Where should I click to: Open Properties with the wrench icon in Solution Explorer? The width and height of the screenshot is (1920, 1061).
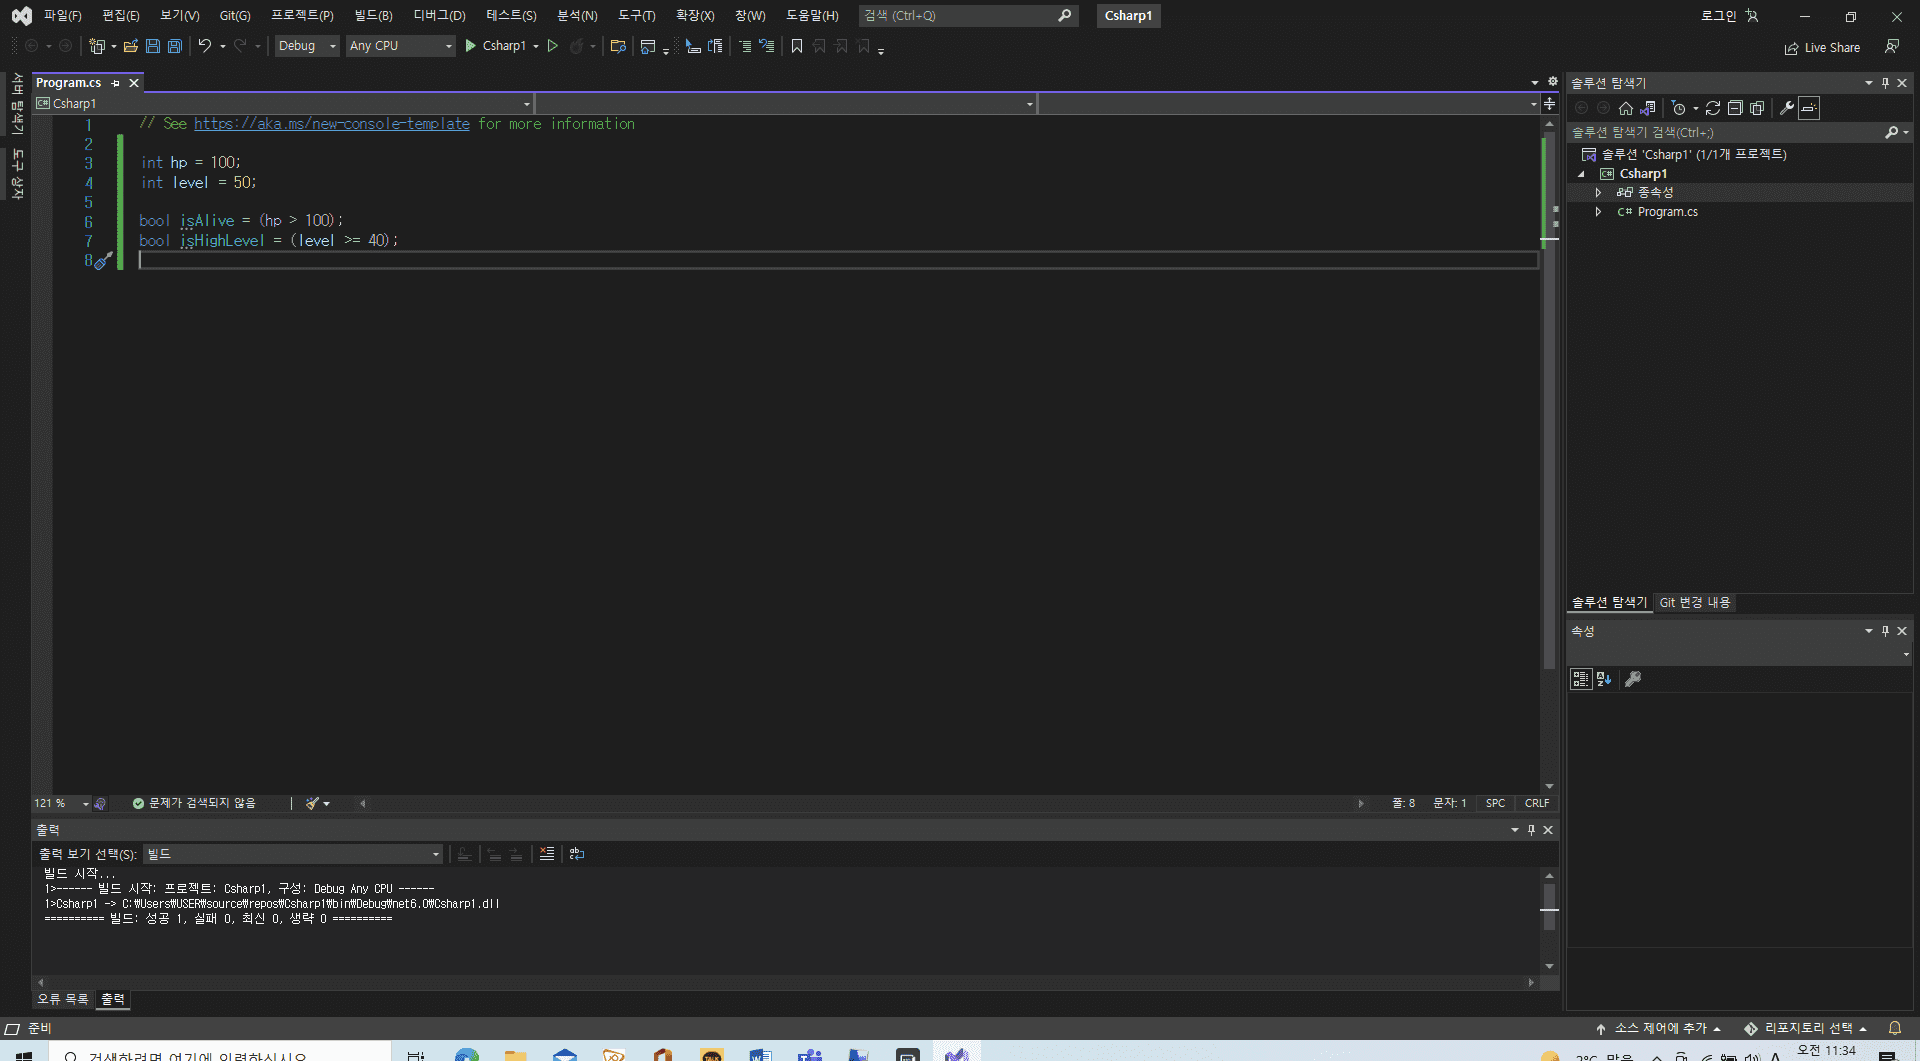click(1787, 108)
